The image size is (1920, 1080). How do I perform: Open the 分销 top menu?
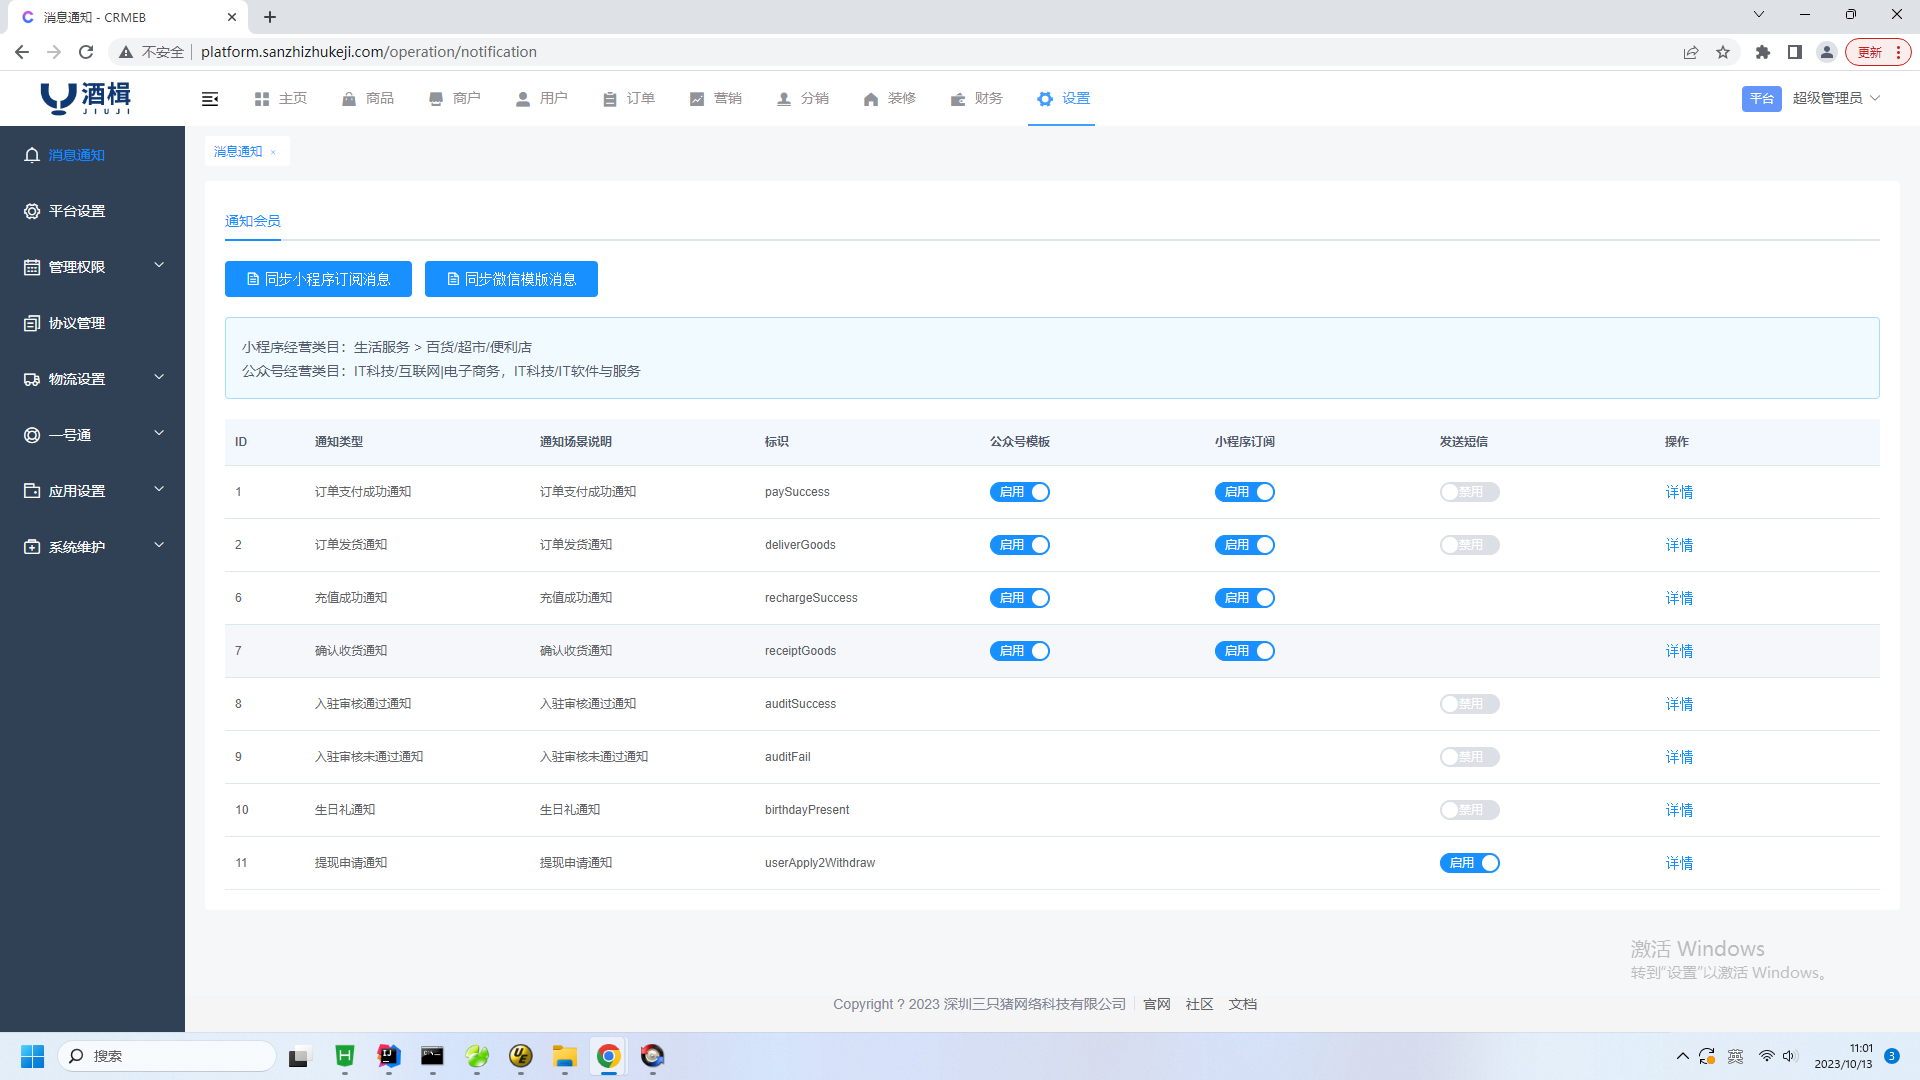point(803,98)
